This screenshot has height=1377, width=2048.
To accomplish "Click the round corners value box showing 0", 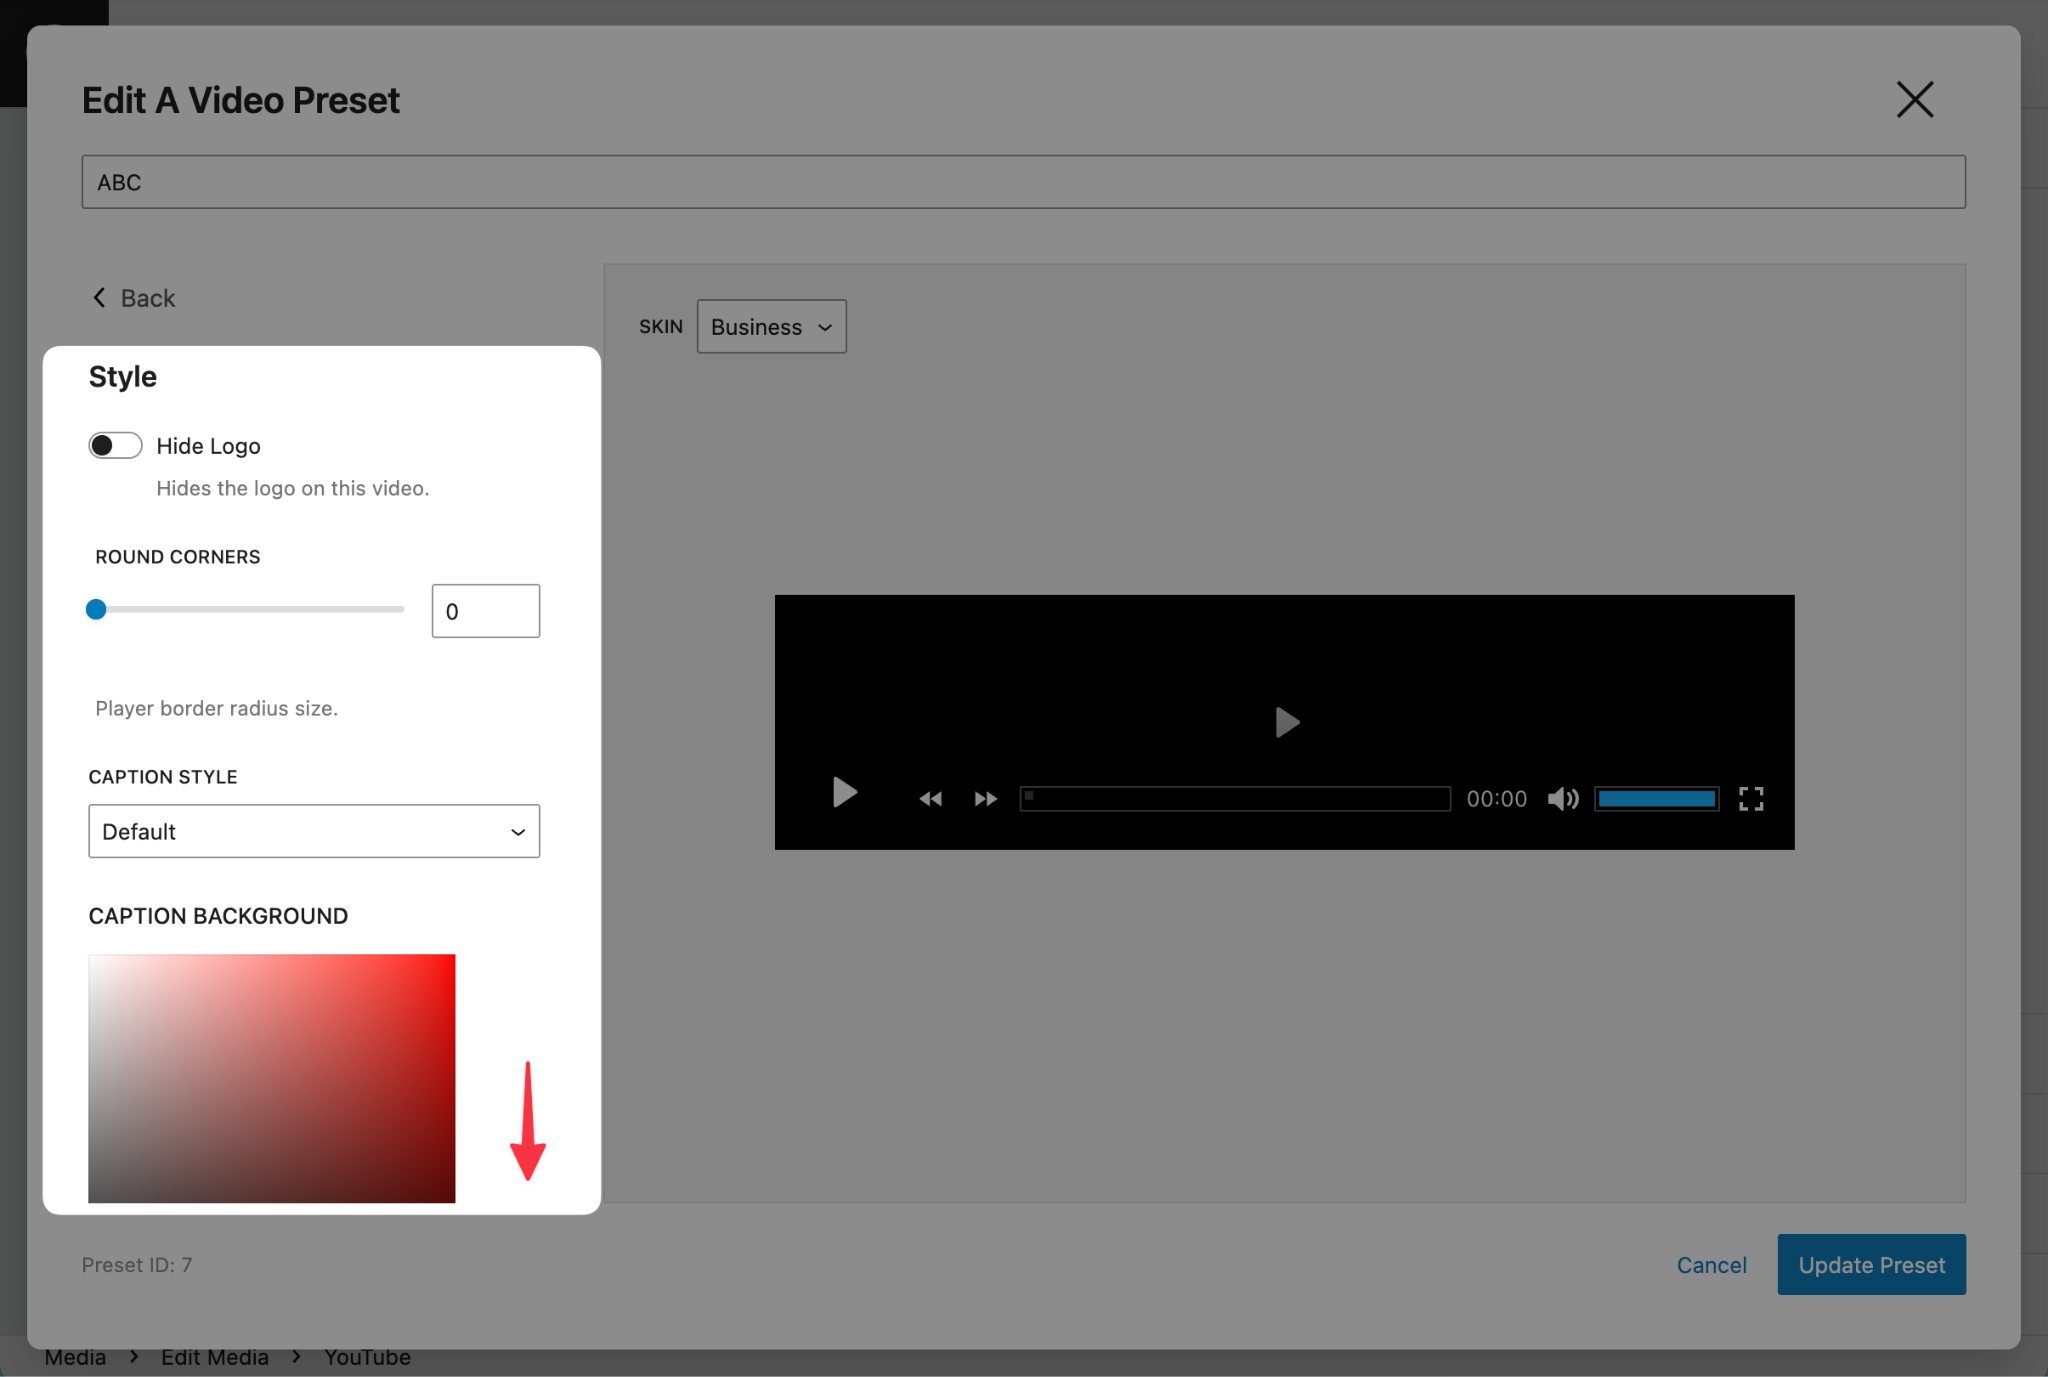I will [485, 610].
